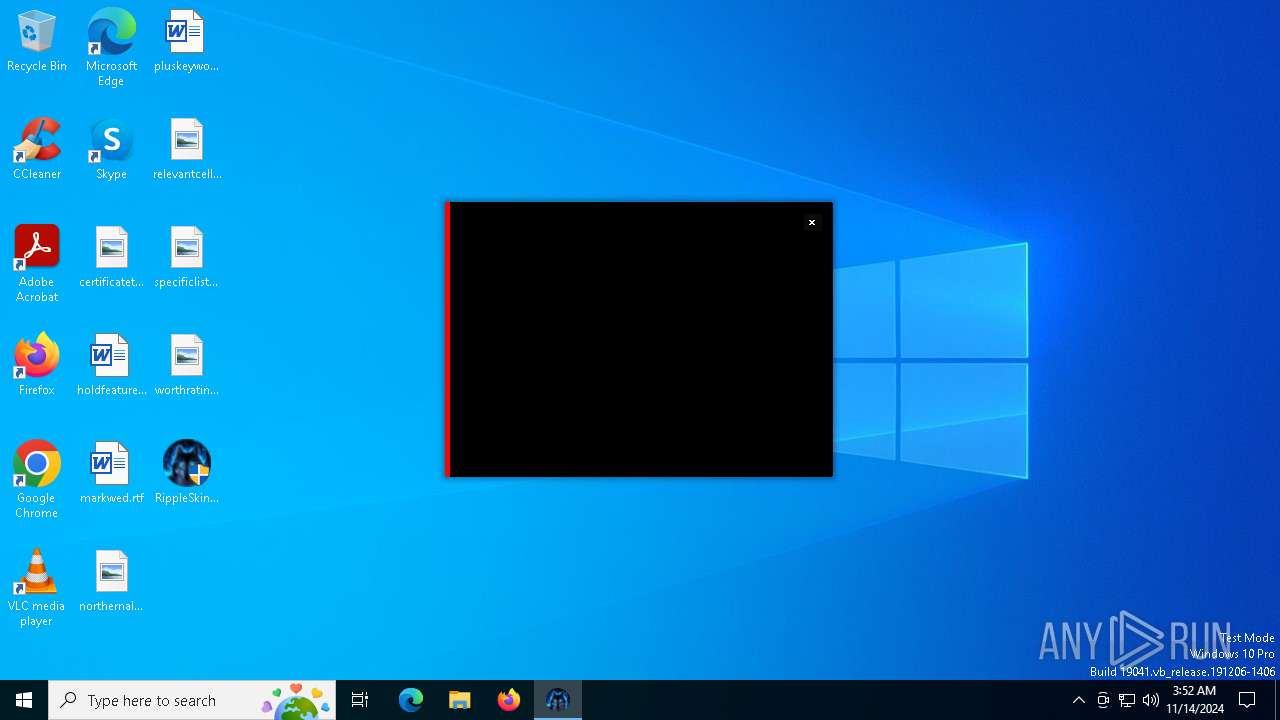Screen dimensions: 1280x720
Task: Open the network status tray icon
Action: tap(1127, 700)
